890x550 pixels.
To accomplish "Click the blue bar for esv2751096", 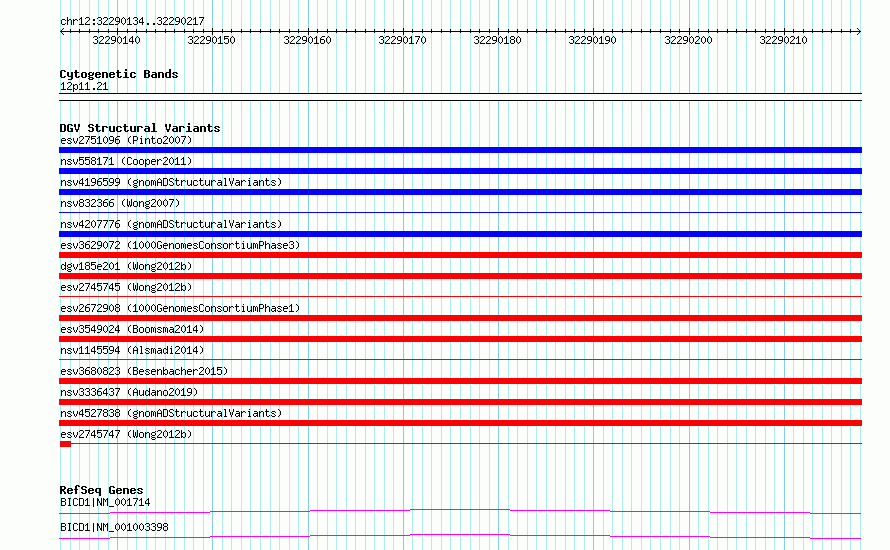I will 460,150.
